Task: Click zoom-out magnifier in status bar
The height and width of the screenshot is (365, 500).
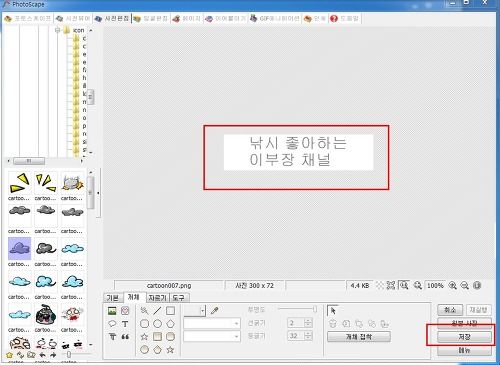Action: (465, 286)
